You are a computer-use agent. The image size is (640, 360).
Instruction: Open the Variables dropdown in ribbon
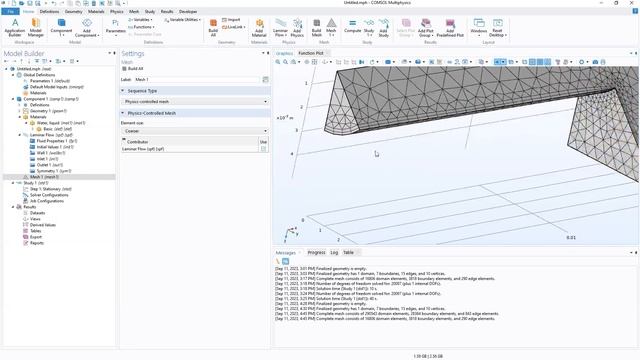click(x=140, y=20)
